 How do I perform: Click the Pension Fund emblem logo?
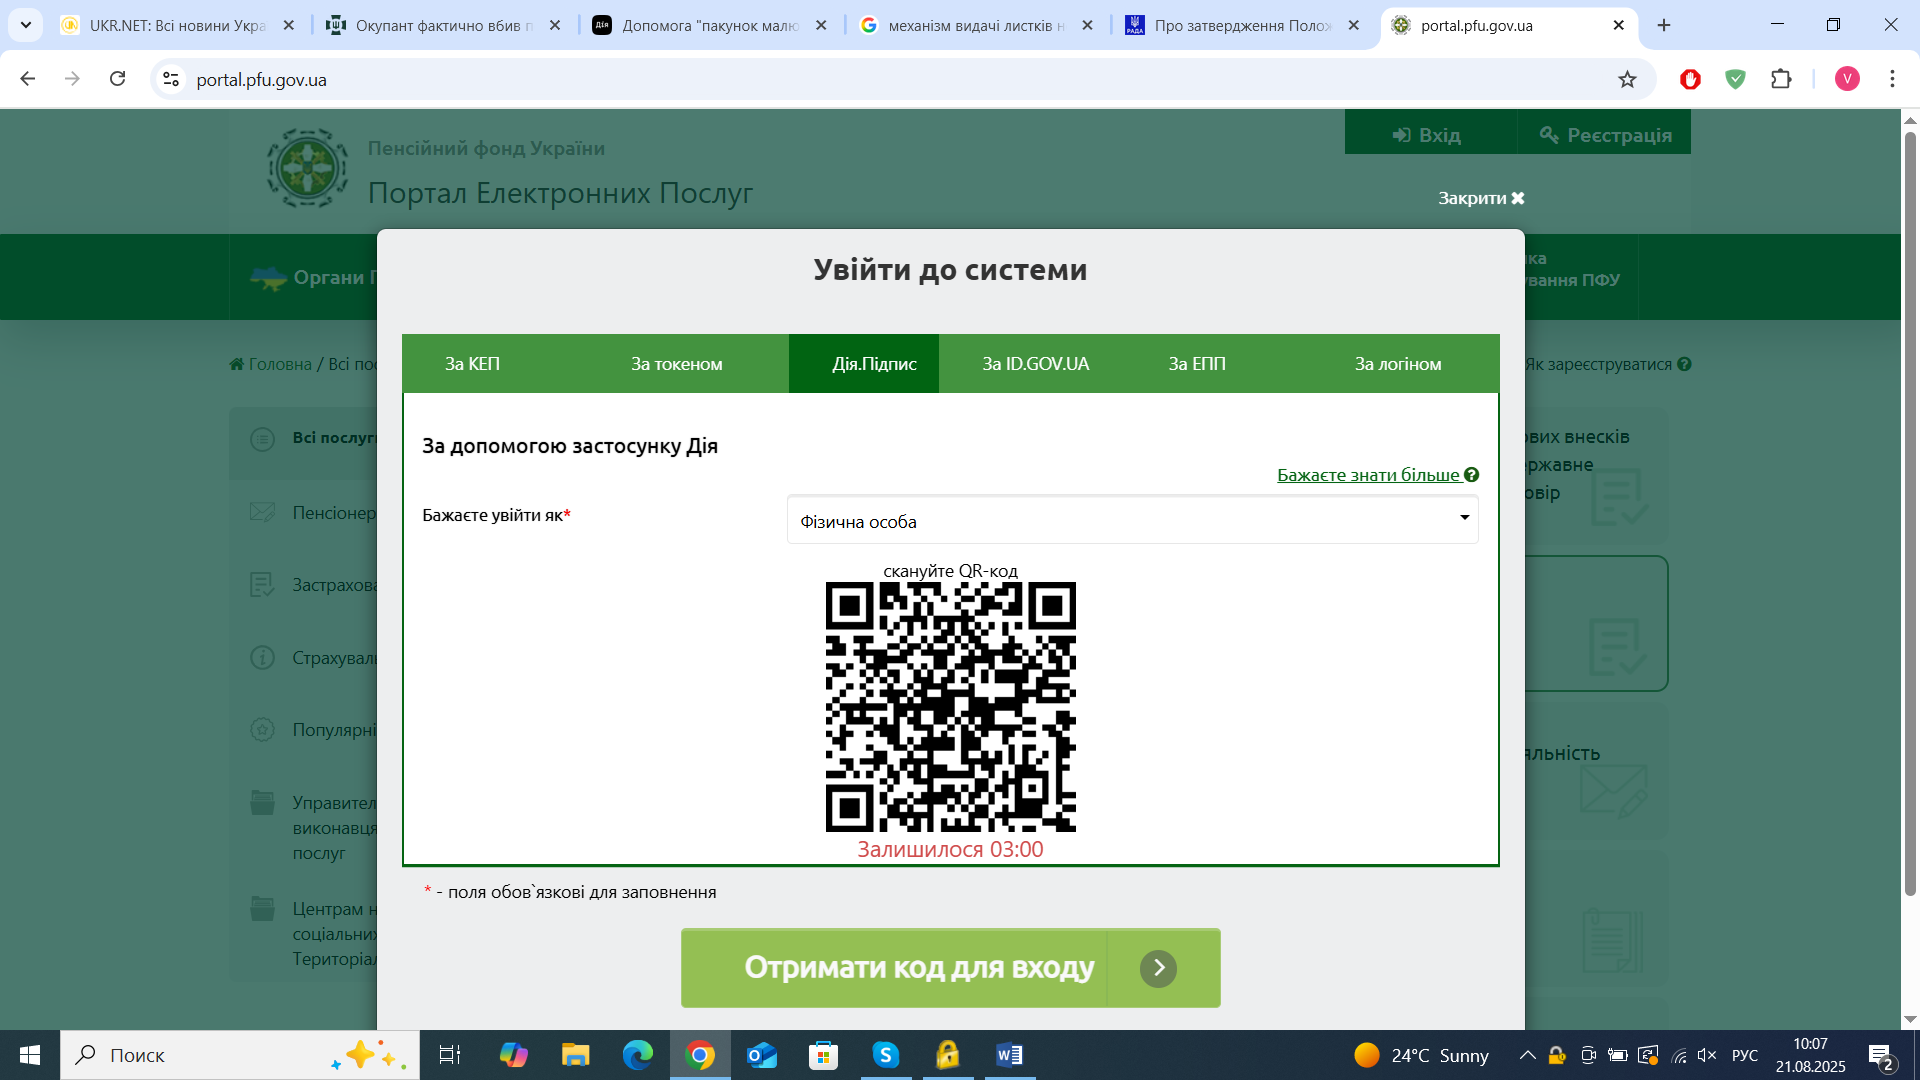(307, 168)
